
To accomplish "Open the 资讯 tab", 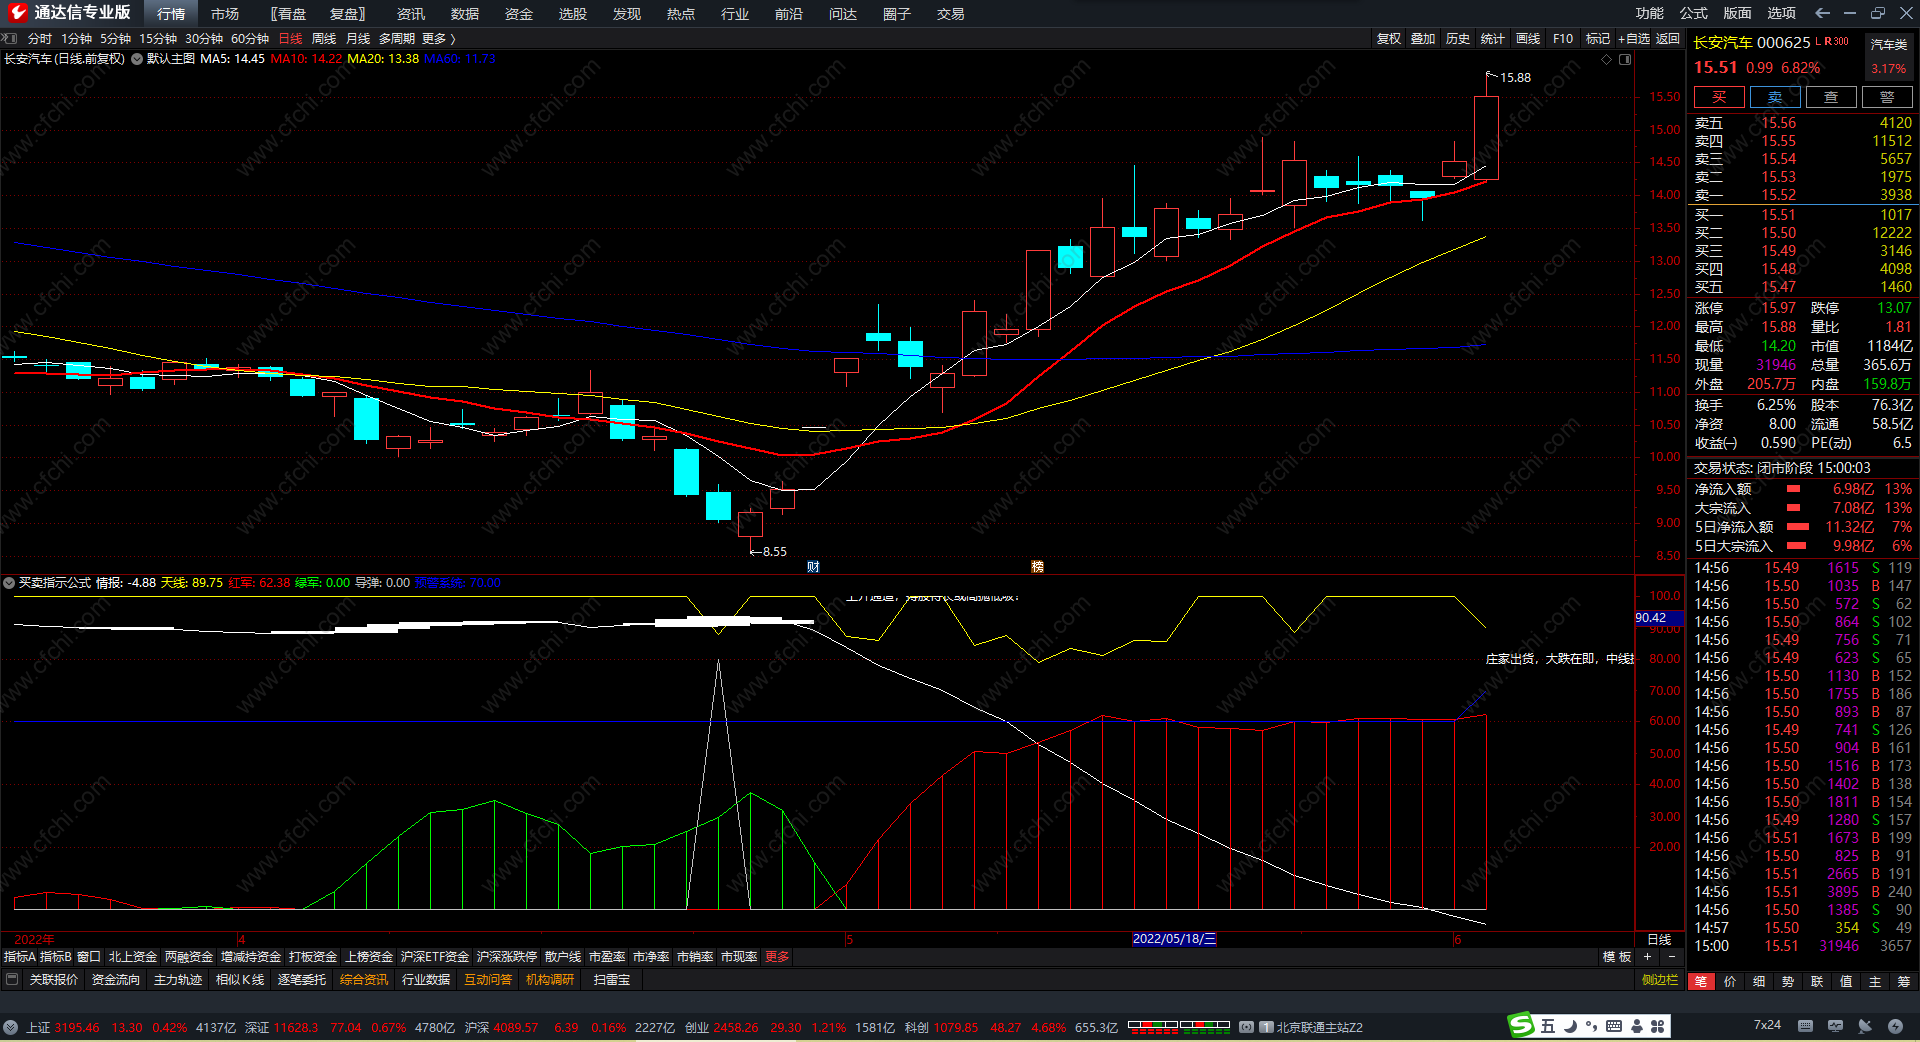I will (x=411, y=14).
